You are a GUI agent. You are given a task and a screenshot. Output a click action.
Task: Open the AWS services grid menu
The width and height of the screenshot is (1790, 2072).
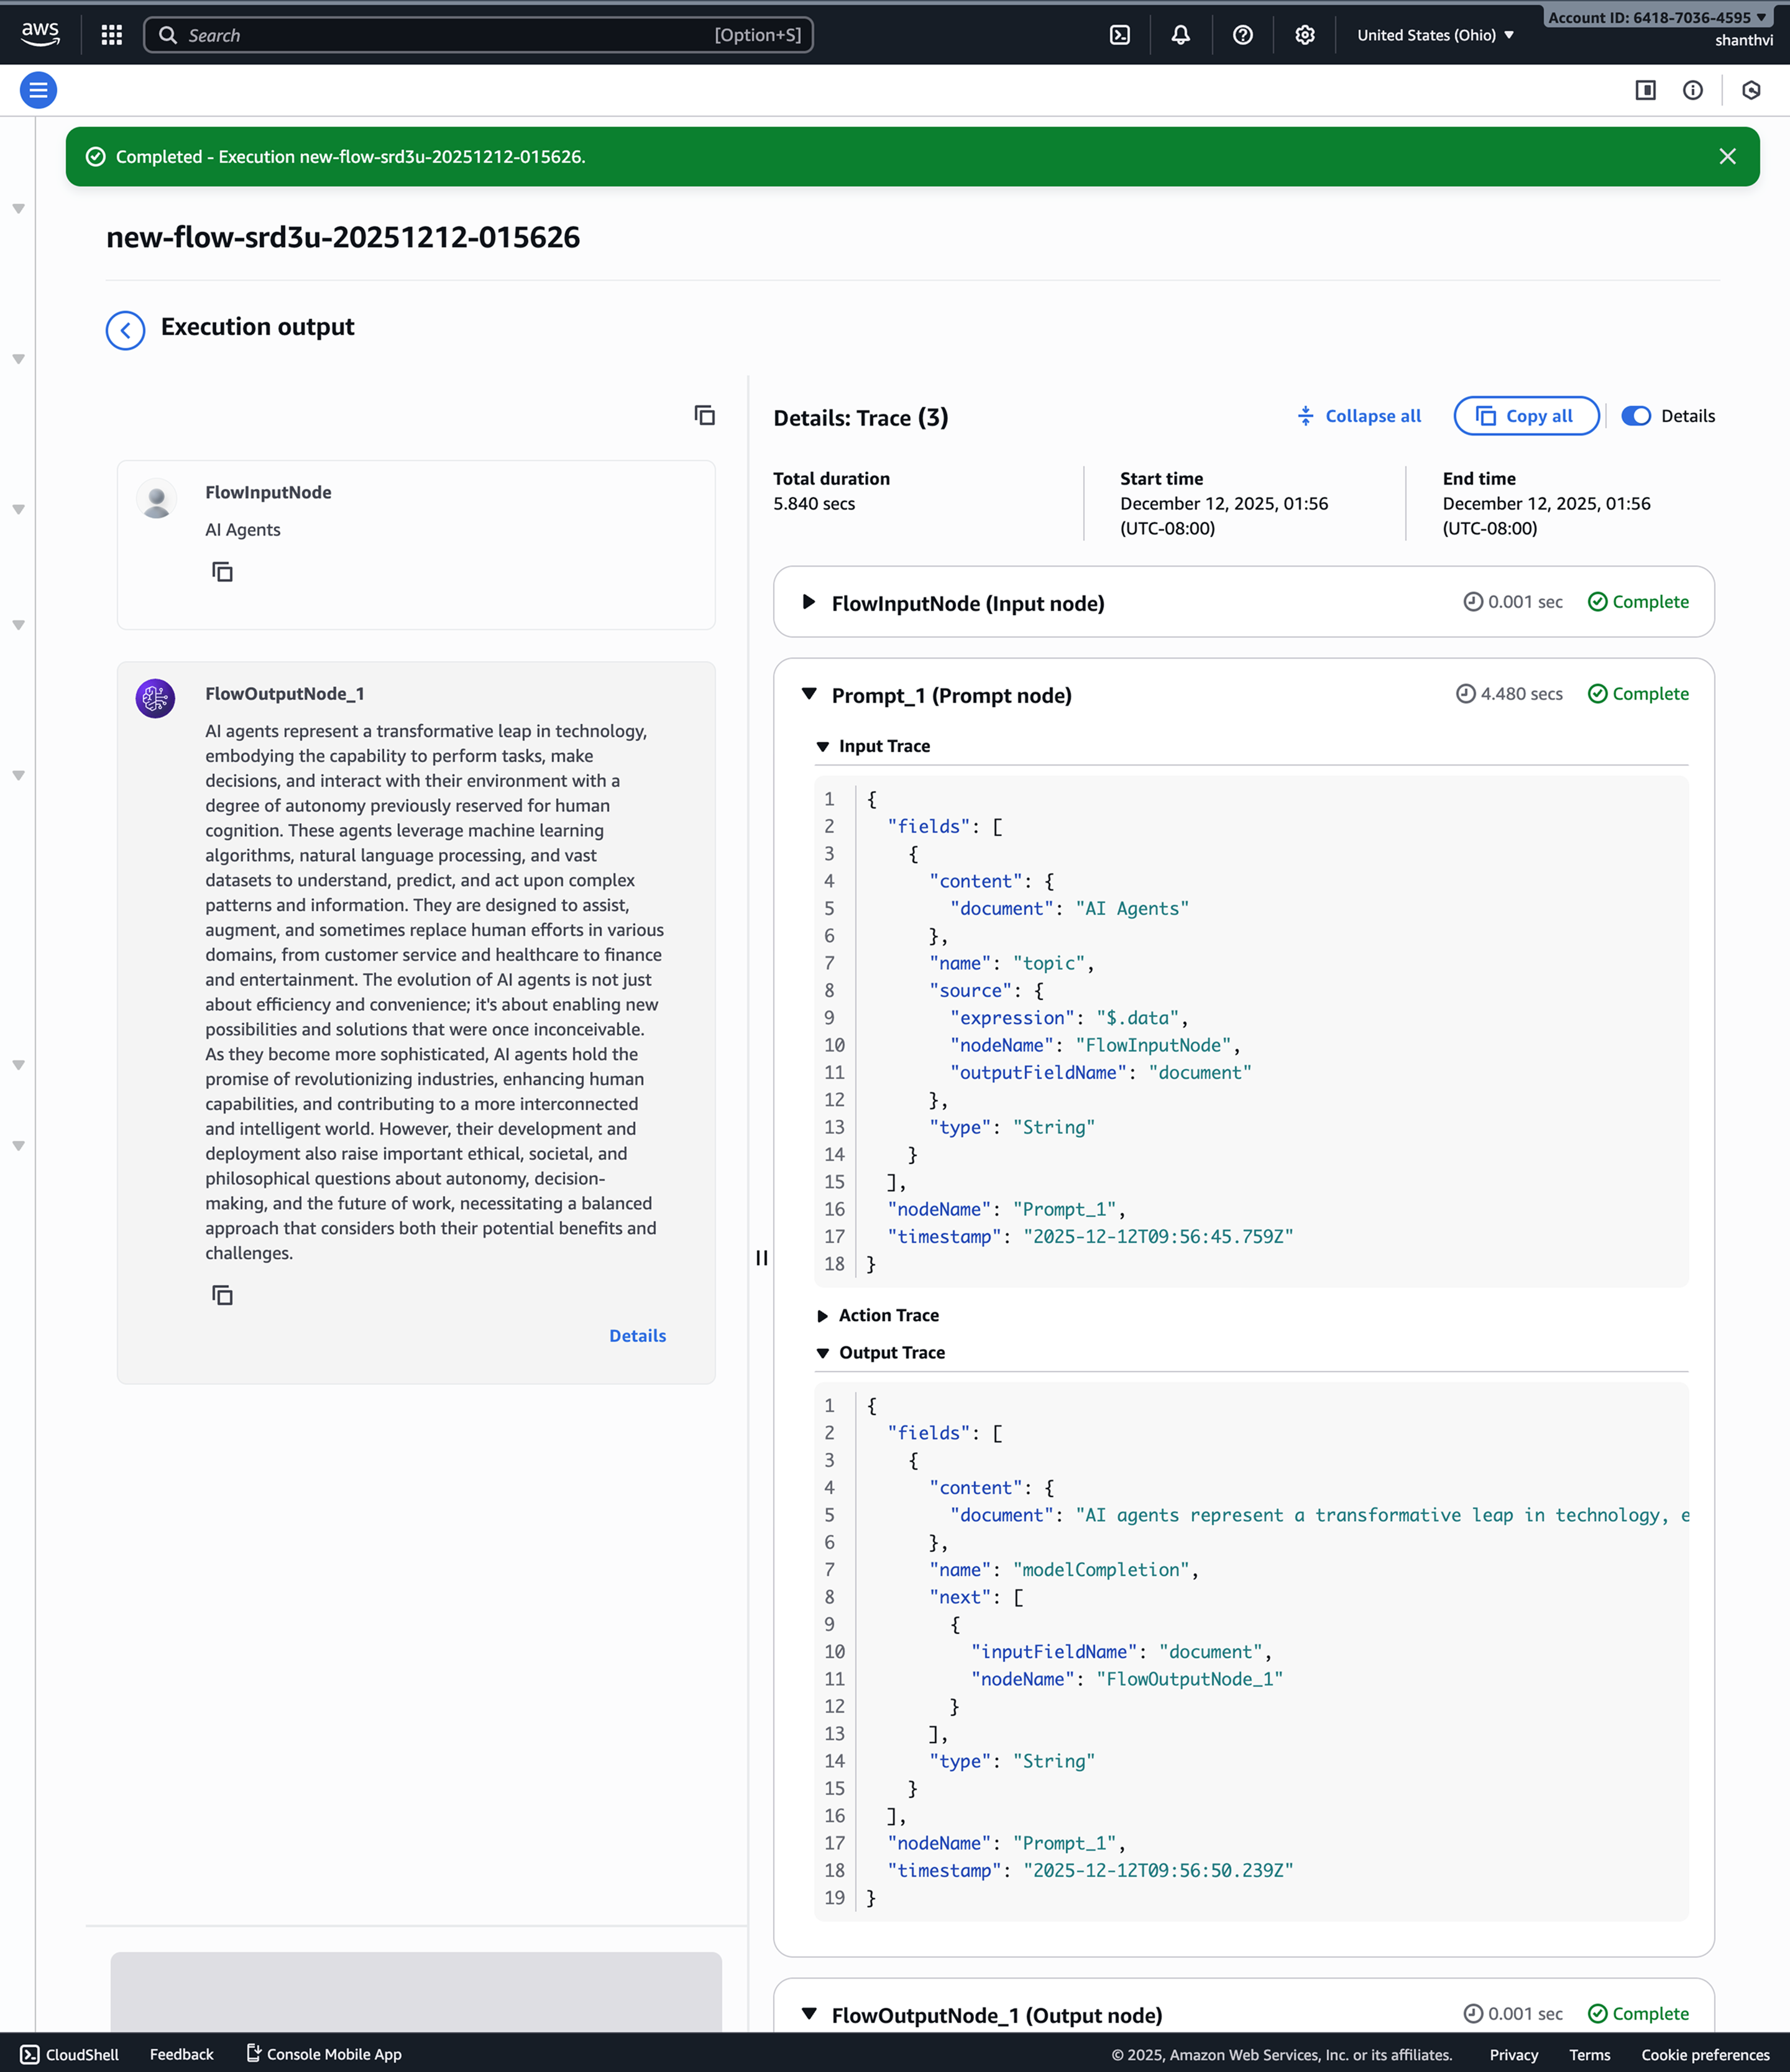(x=112, y=35)
